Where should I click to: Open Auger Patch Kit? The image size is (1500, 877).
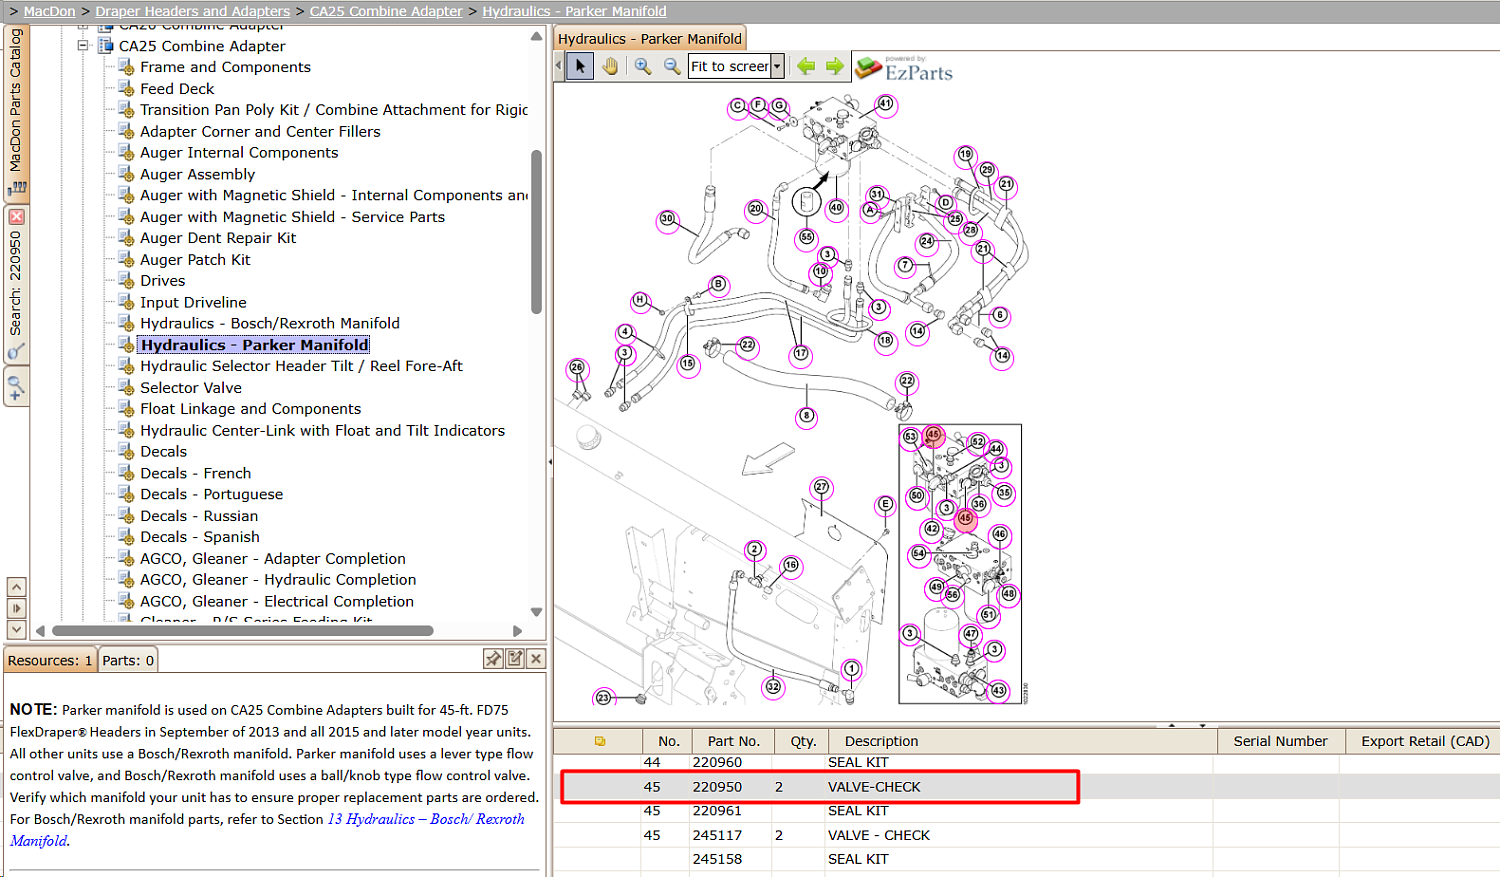[x=195, y=260]
